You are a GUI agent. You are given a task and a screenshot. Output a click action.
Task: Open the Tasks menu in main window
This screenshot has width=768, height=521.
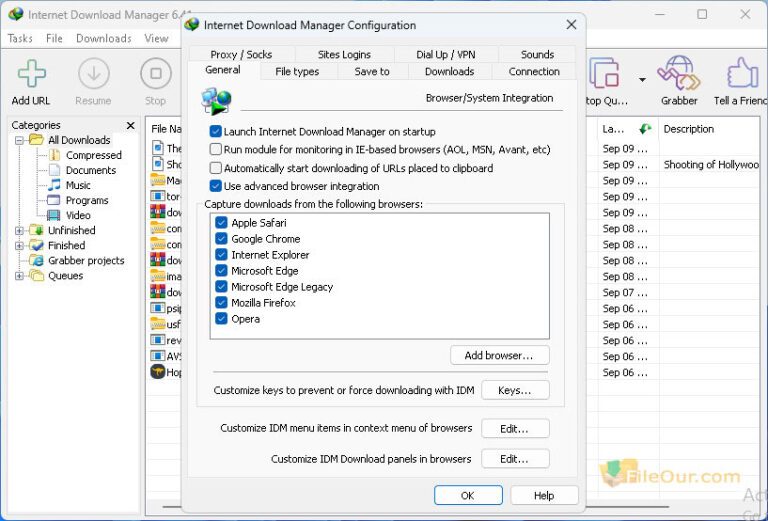click(21, 39)
